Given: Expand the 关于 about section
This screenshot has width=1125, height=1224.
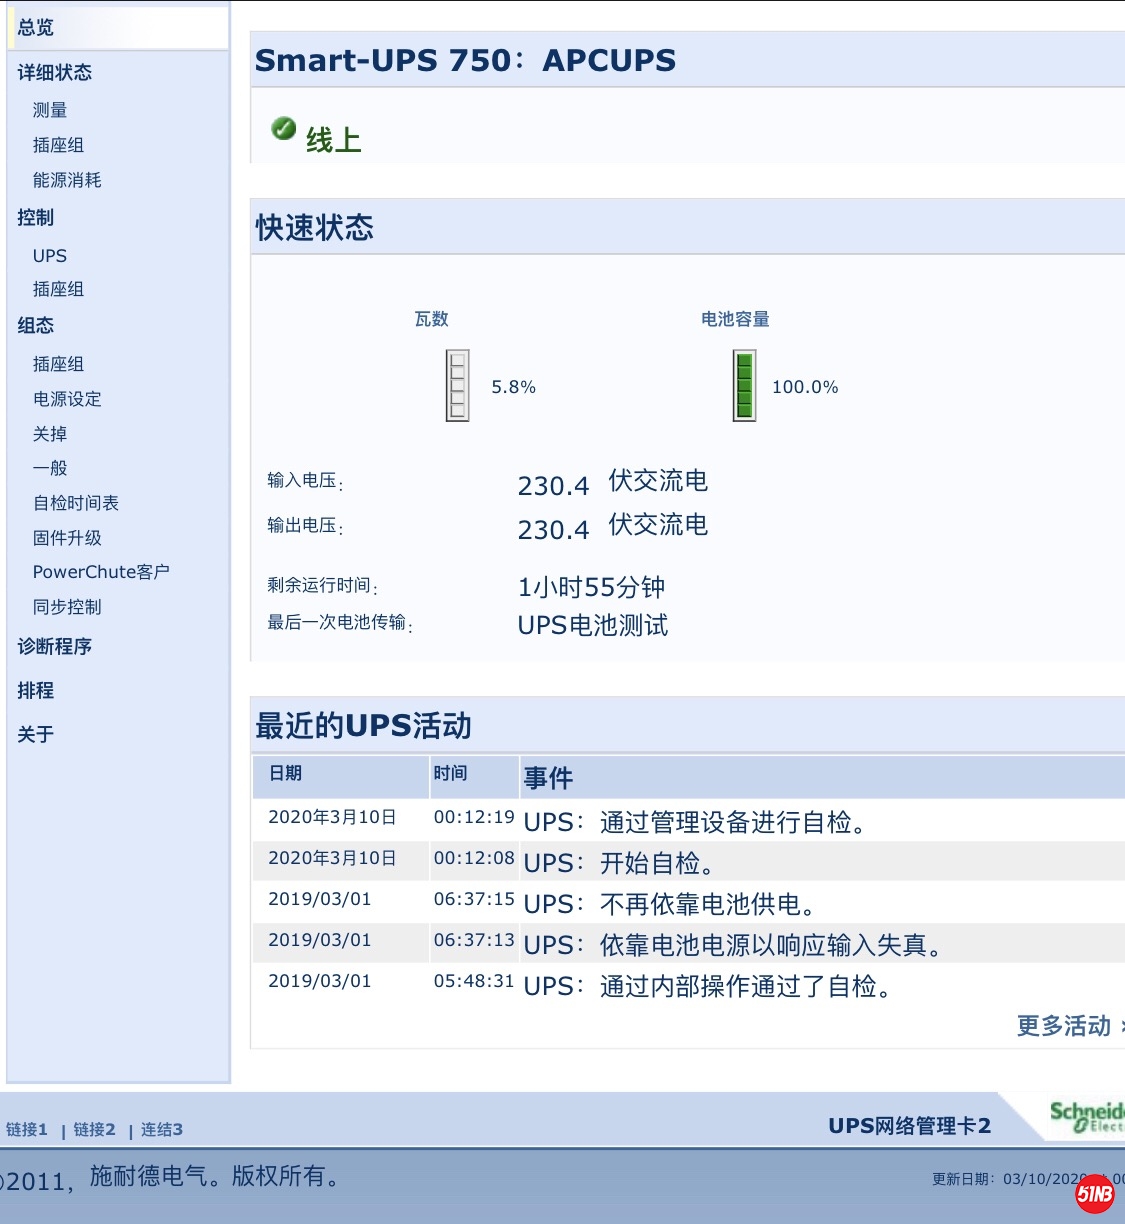Looking at the screenshot, I should pos(36,735).
